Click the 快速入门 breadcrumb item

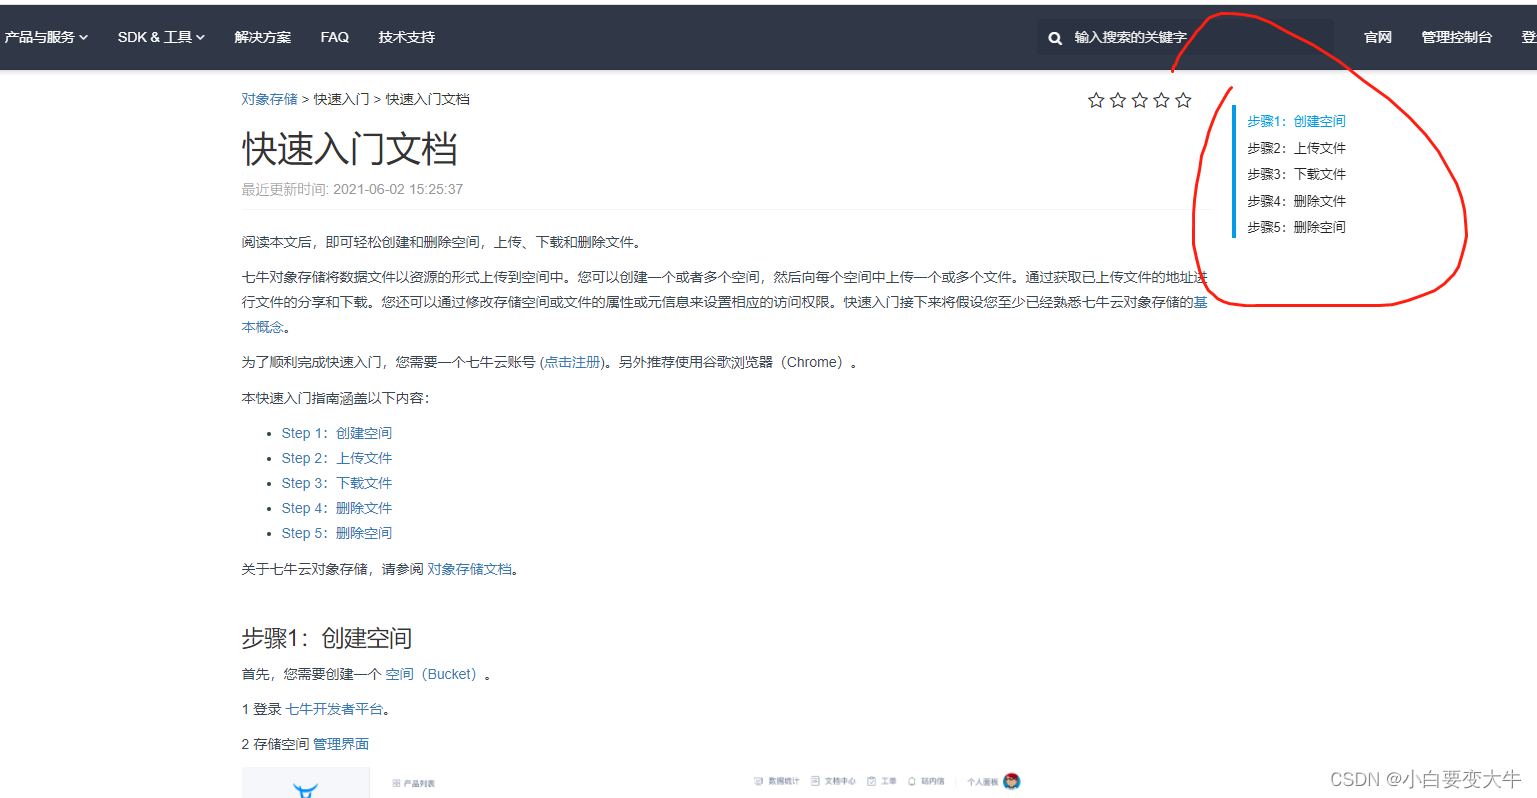tap(341, 99)
